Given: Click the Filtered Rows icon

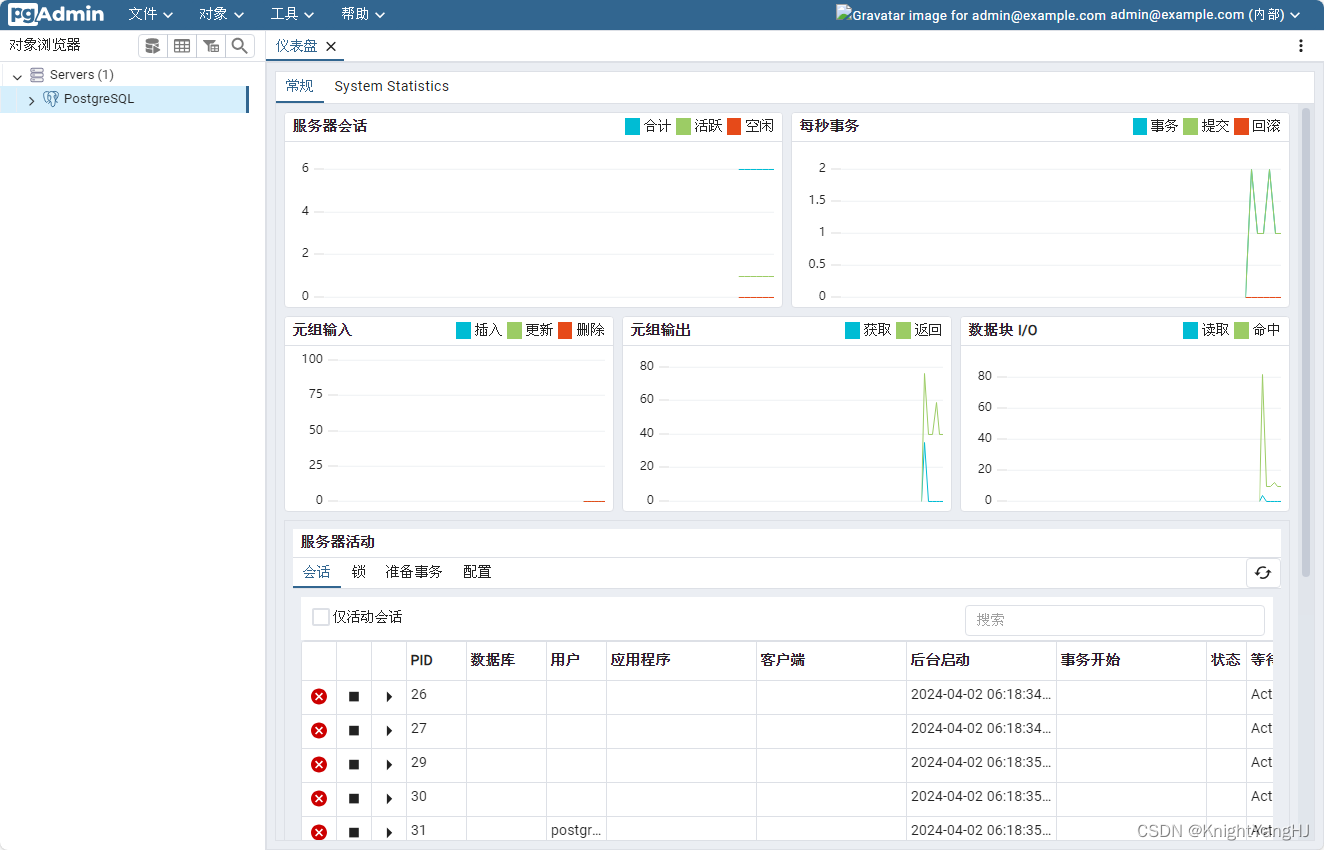Looking at the screenshot, I should (x=210, y=46).
